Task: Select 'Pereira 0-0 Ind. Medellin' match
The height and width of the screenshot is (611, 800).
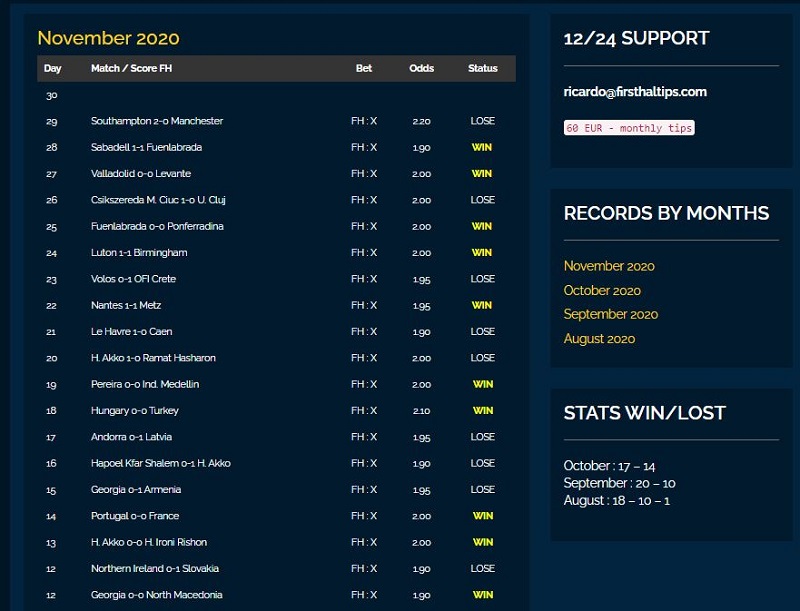Action: [145, 384]
